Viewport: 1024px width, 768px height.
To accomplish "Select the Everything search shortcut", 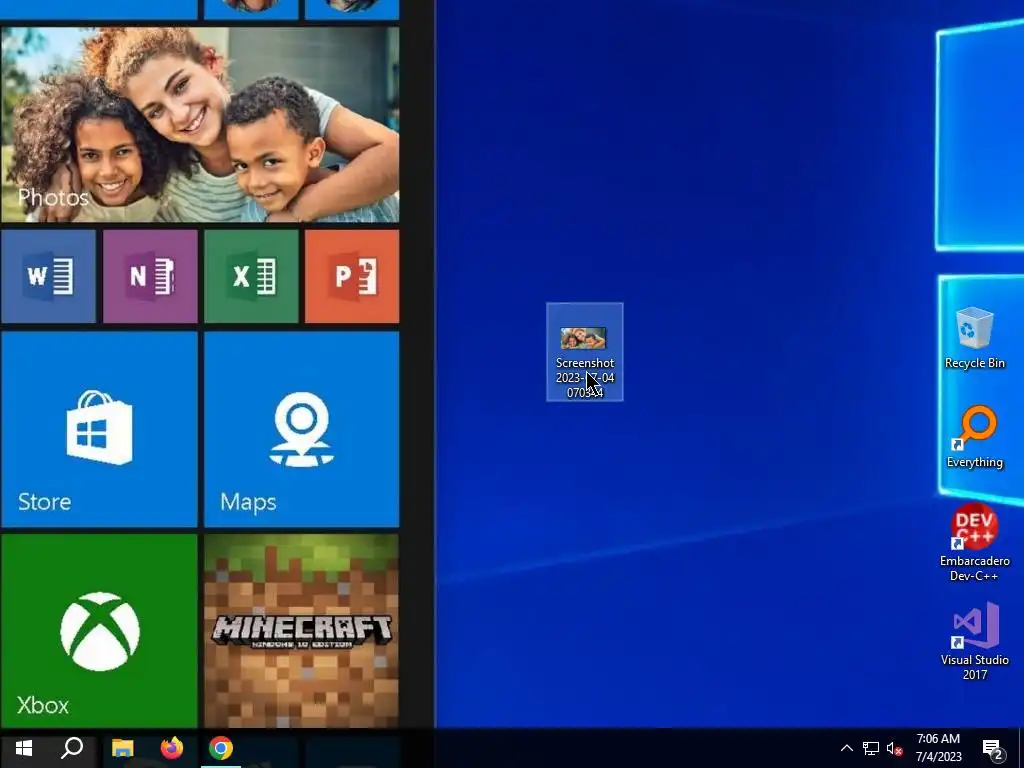I will click(x=974, y=437).
